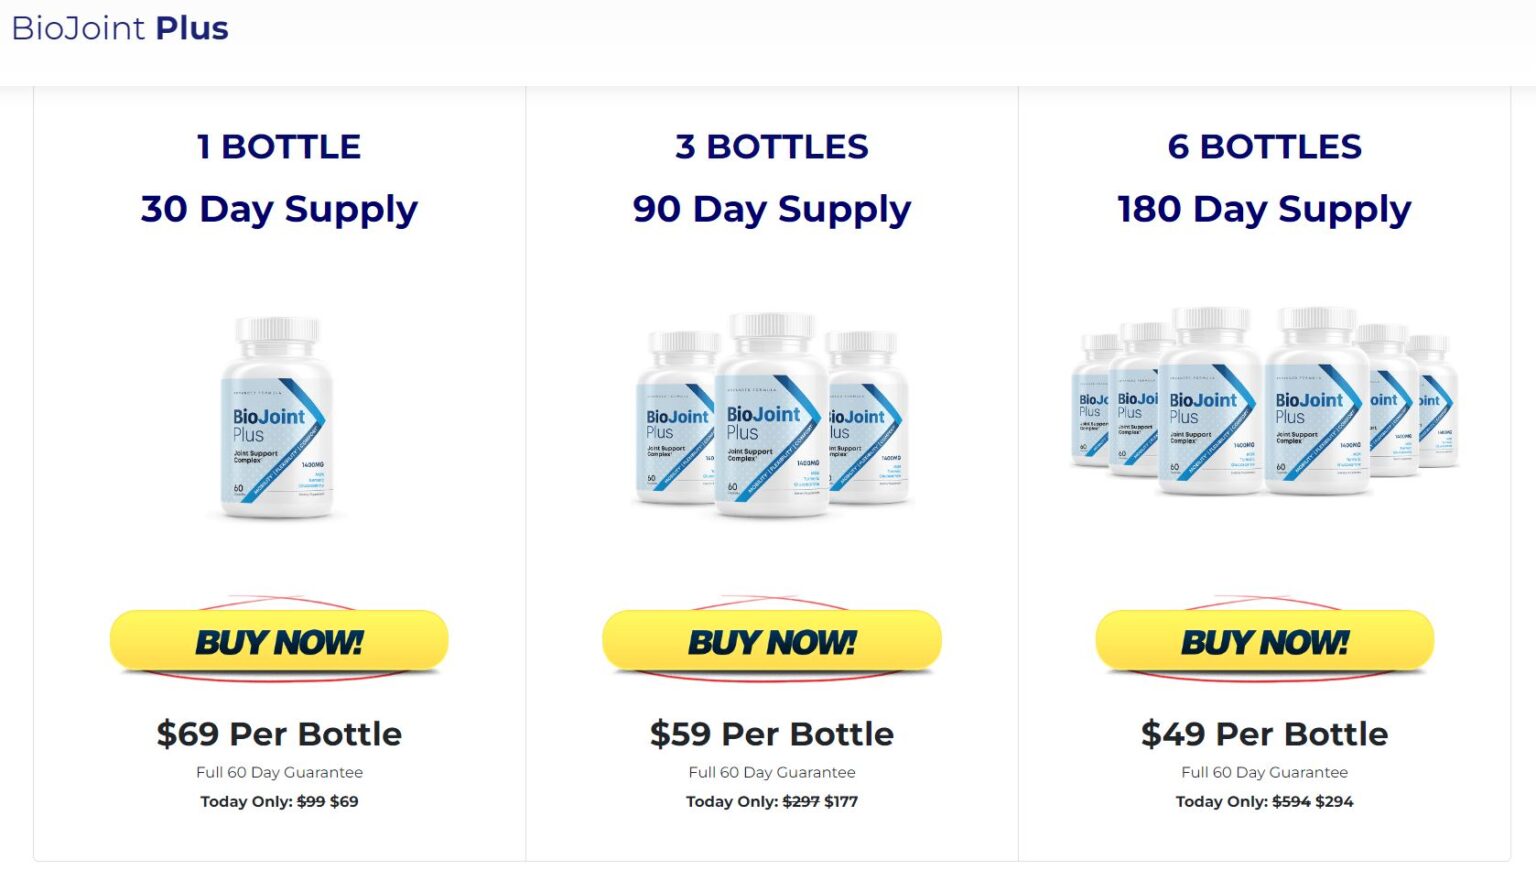Select the three bottles product image
The image size is (1536, 881).
click(x=772, y=415)
